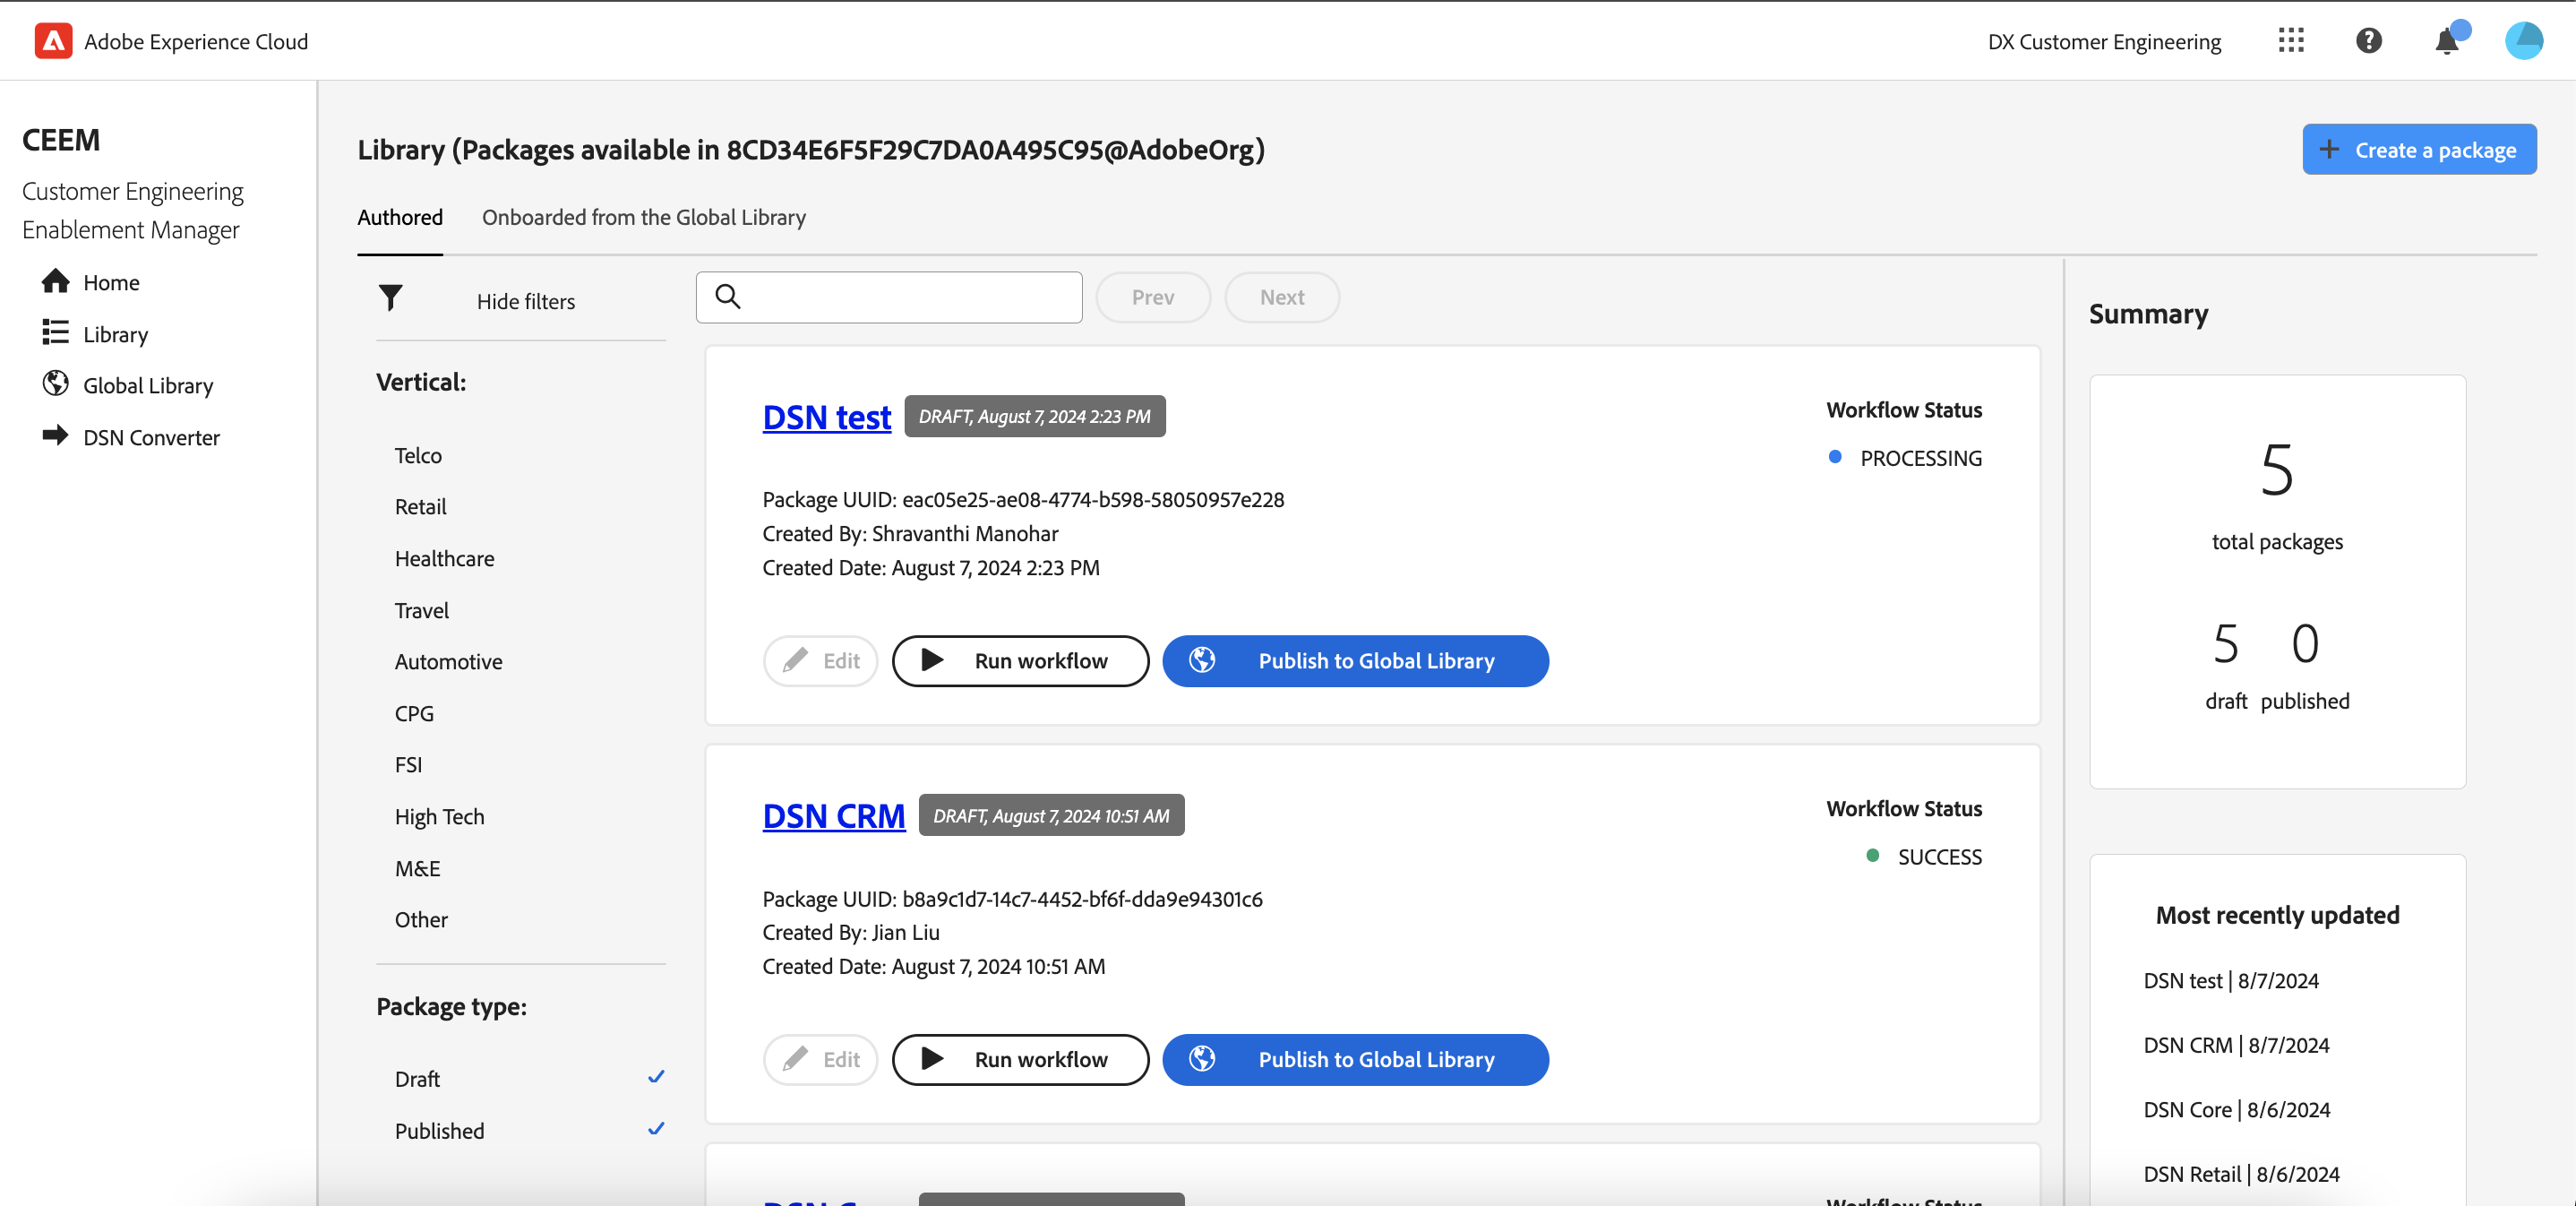Select the Other vertical filter

point(421,919)
